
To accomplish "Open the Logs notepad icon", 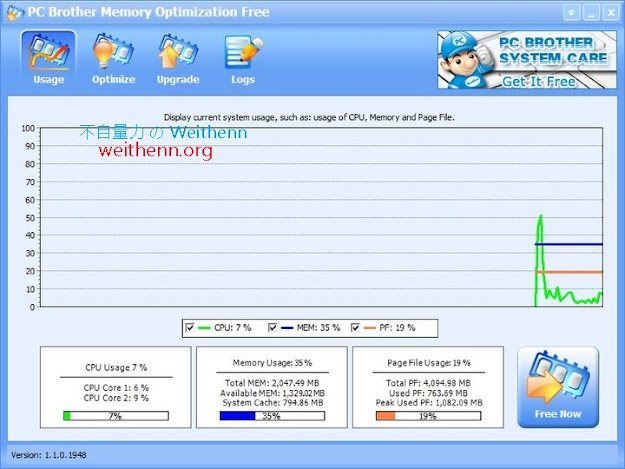I will tap(243, 58).
